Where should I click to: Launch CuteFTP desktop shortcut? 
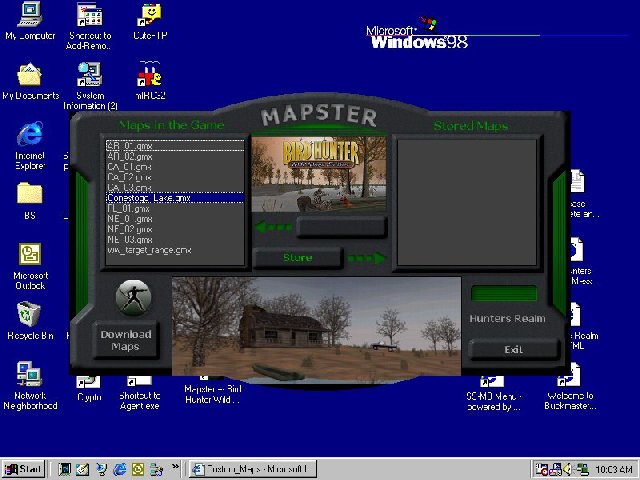click(150, 21)
